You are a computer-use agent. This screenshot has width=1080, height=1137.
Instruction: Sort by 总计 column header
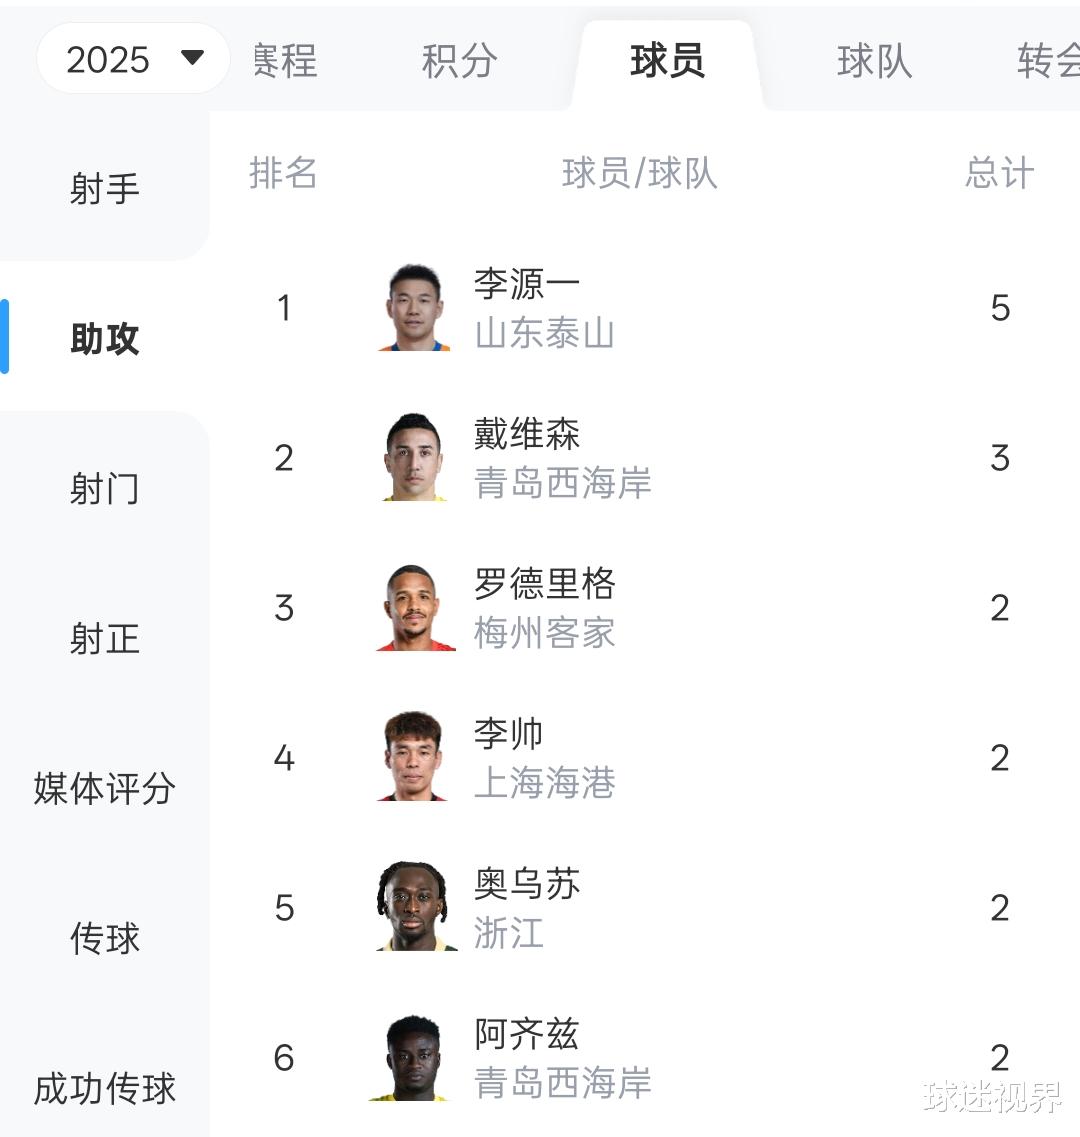pos(999,173)
